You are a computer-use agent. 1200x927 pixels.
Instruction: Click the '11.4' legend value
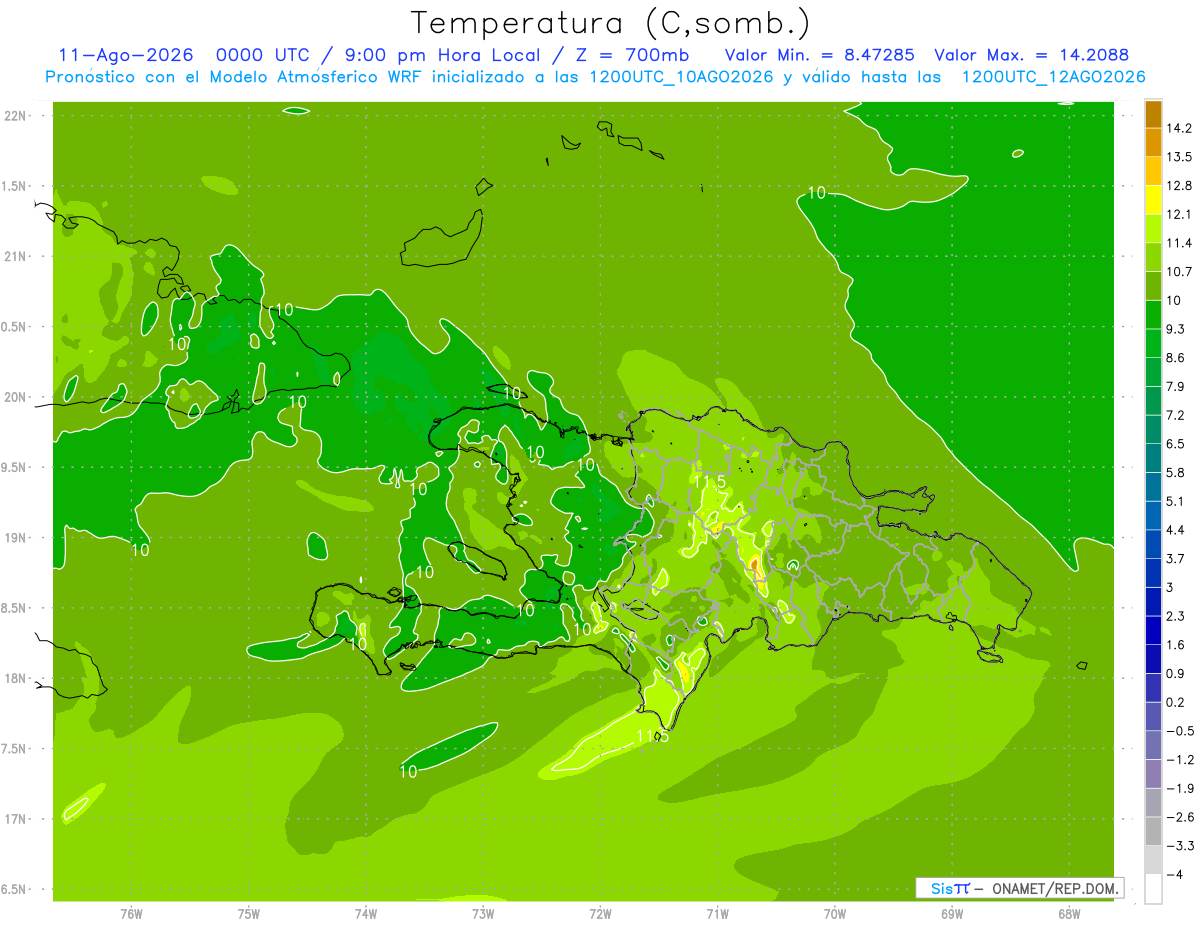point(1179,243)
